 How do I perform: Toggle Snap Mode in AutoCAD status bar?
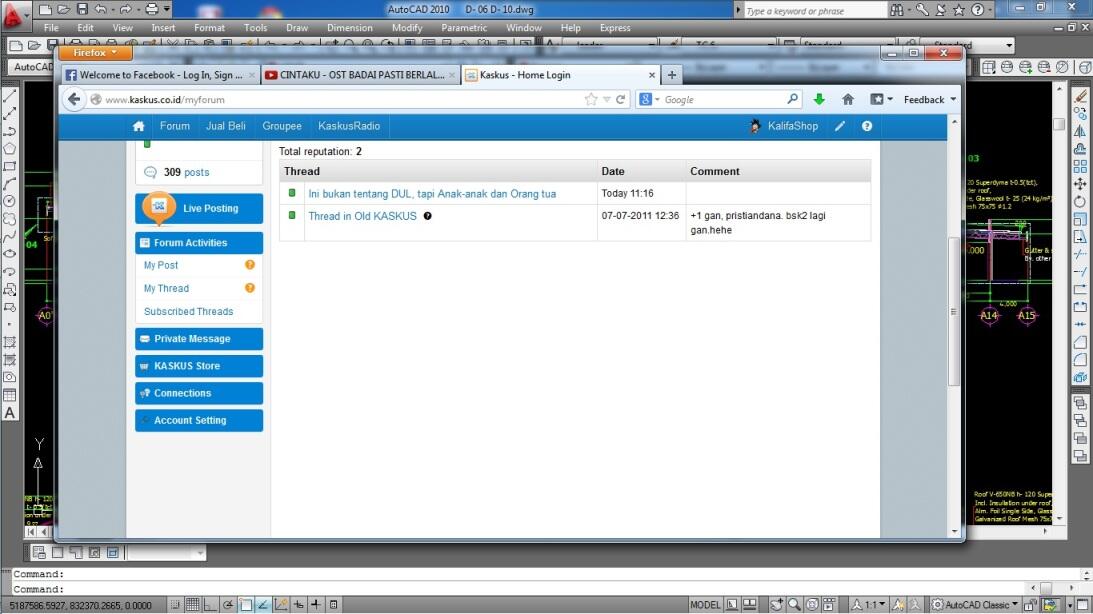click(175, 605)
